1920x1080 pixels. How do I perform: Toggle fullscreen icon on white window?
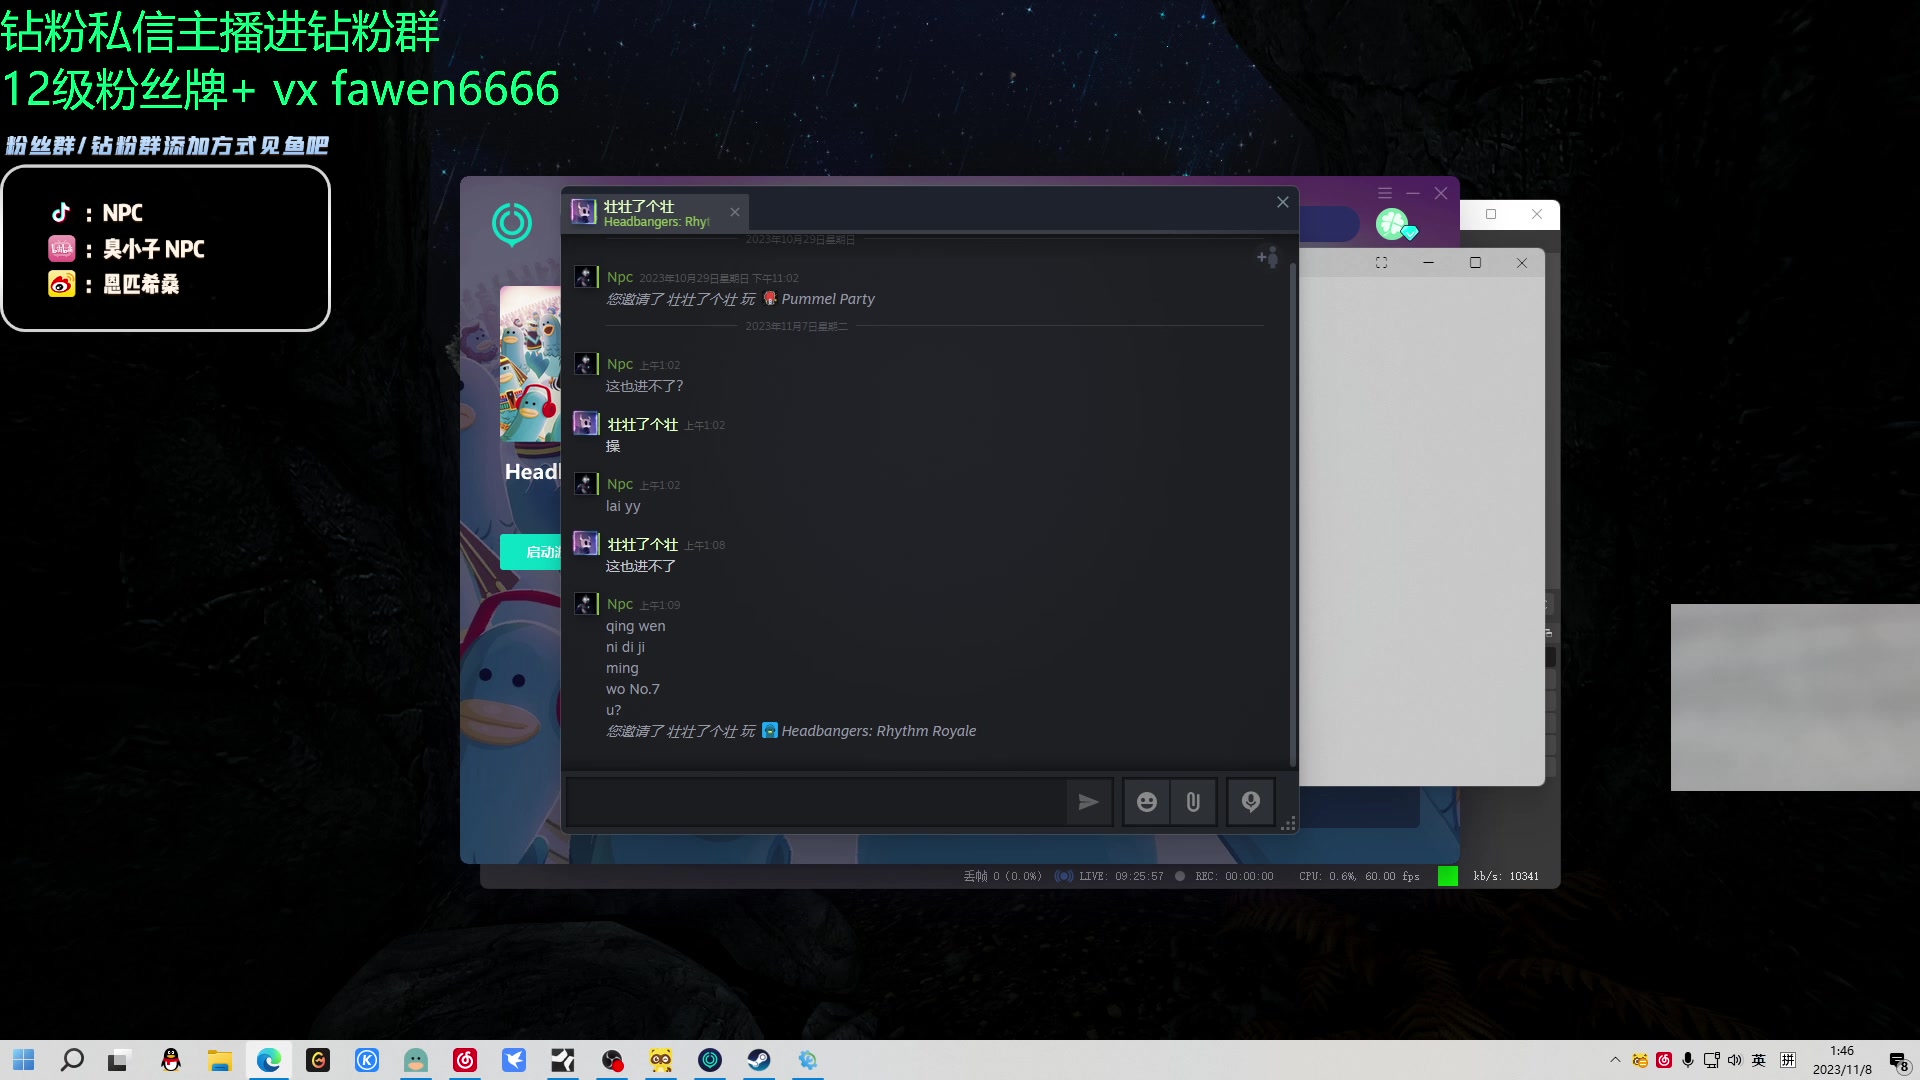click(1381, 263)
